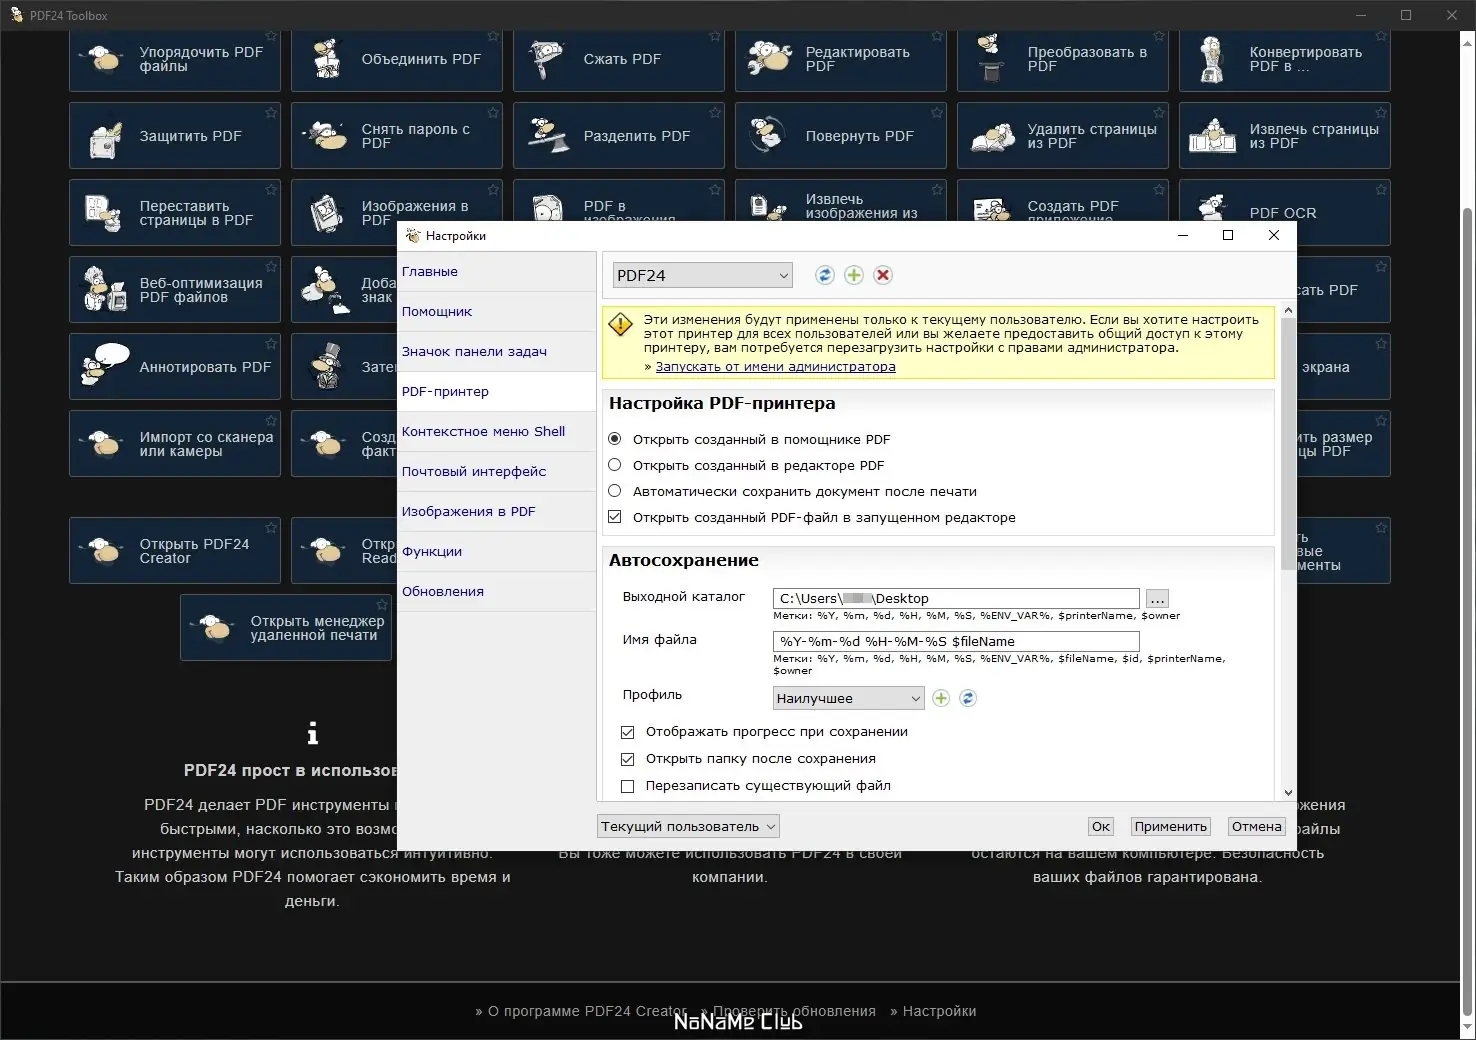
Task: Click the green add printer icon
Action: click(854, 275)
